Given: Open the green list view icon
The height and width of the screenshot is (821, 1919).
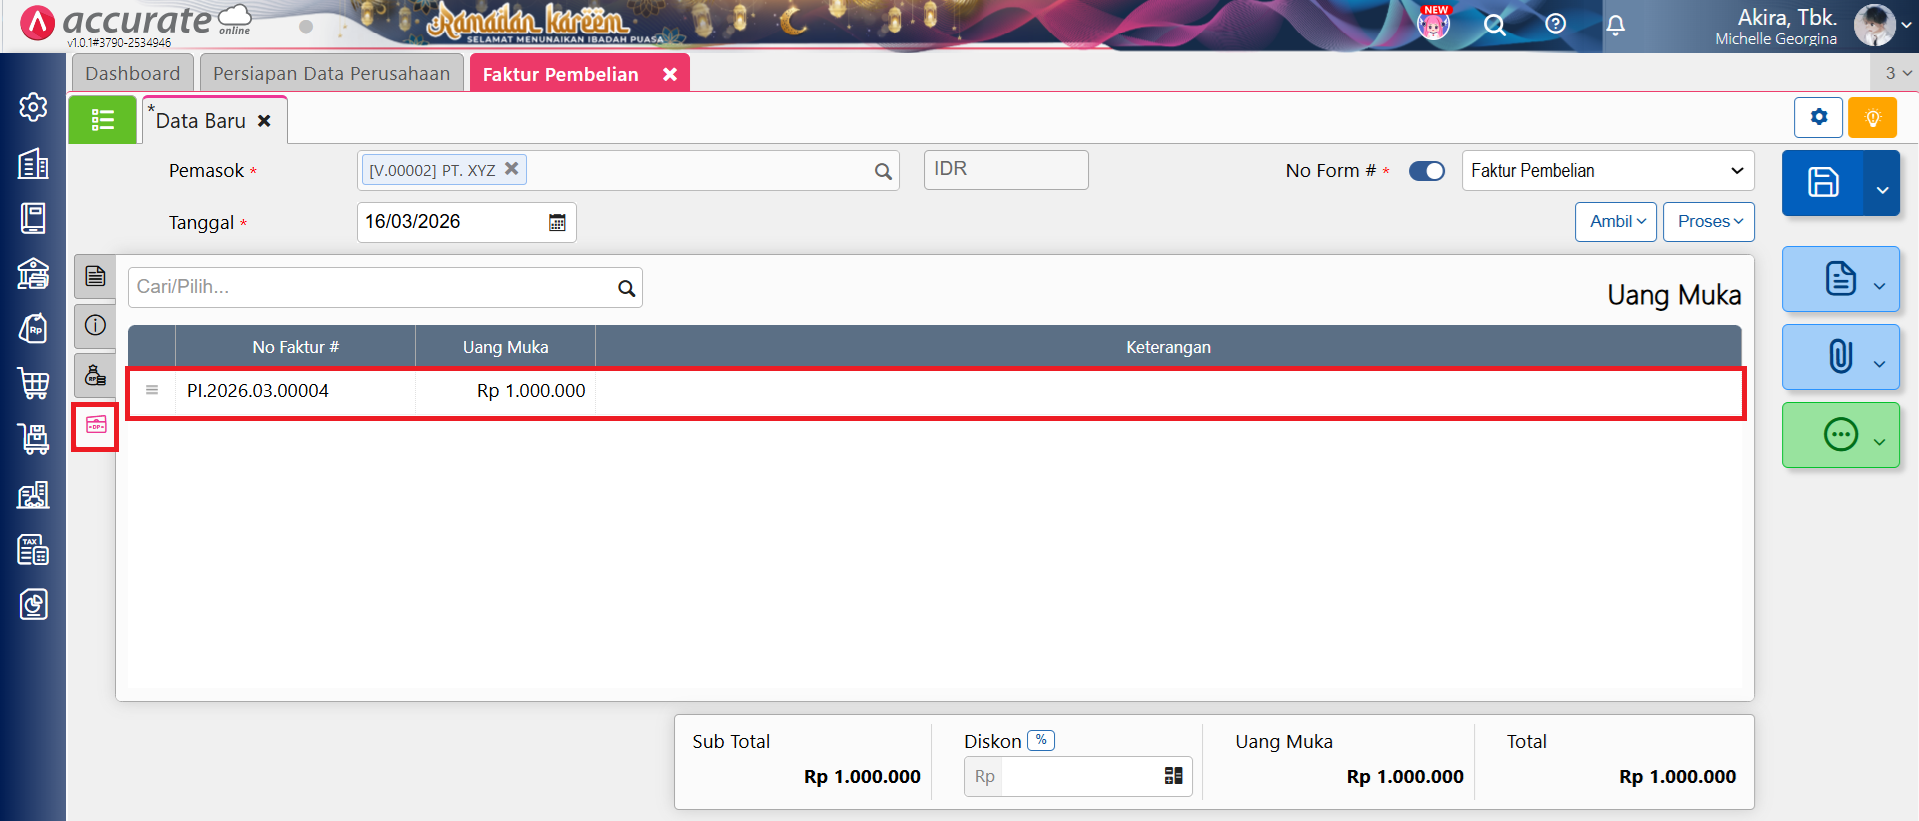Looking at the screenshot, I should pyautogui.click(x=102, y=120).
